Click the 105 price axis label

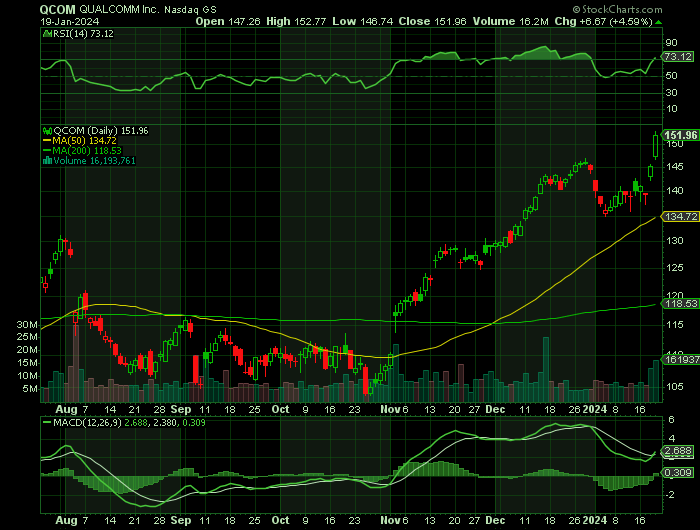674,387
